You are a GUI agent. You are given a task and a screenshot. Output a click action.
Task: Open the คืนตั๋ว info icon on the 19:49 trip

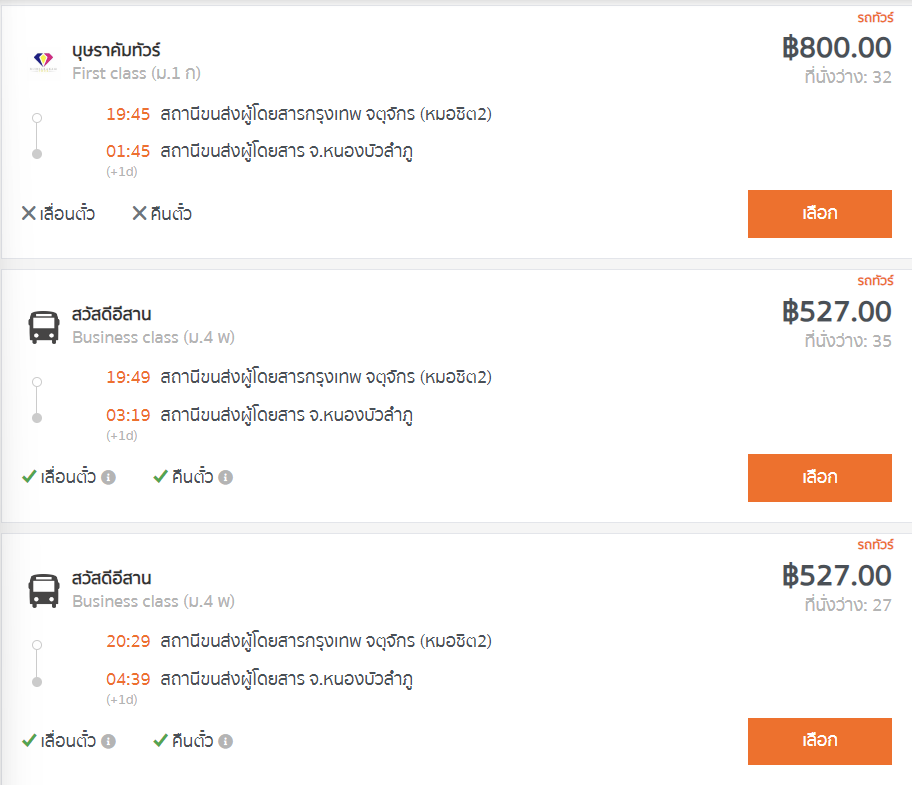226,477
